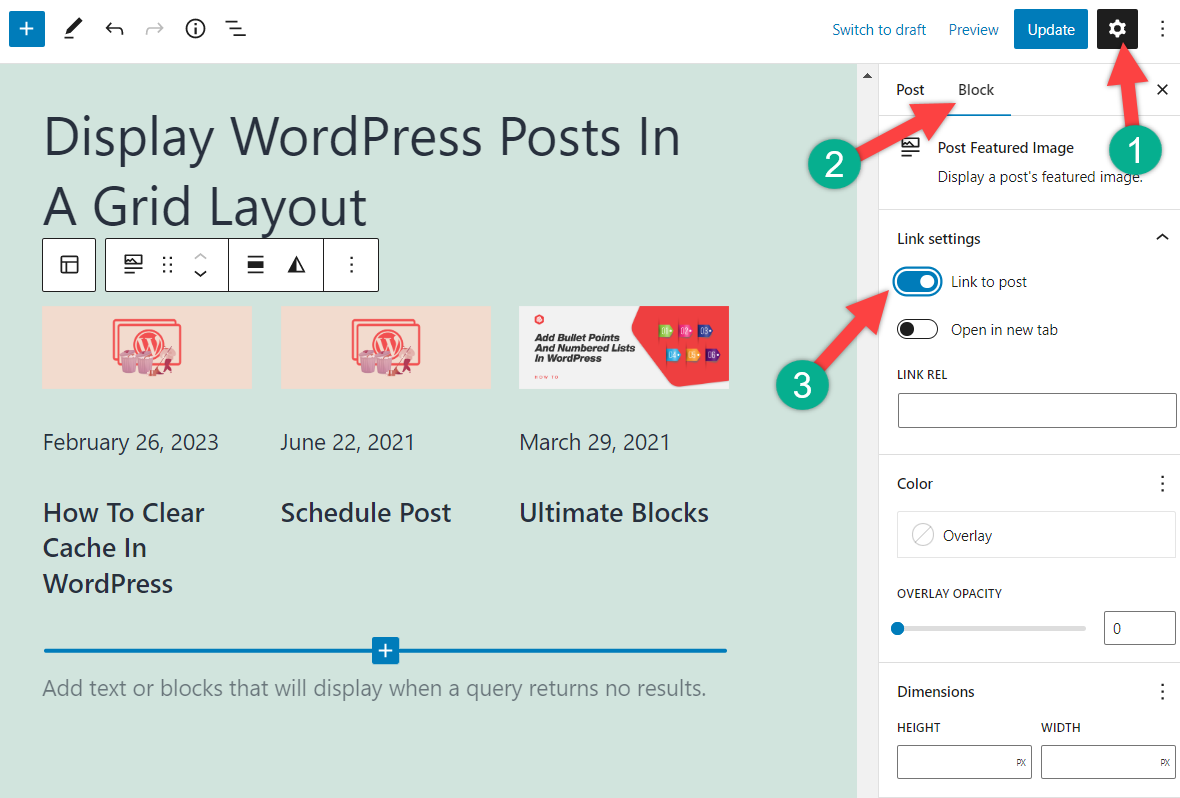Open the editor Options with the three-dot icon

(1162, 28)
